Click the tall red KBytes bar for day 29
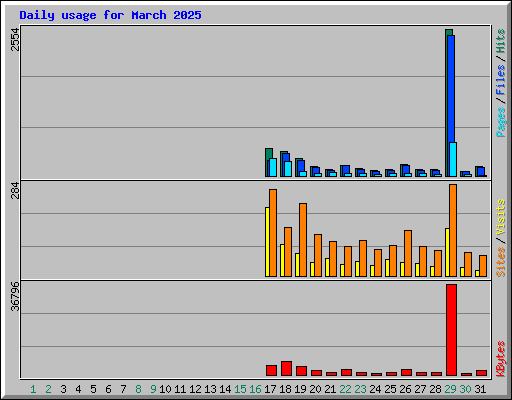Screen dimensions: 512x400 tap(451, 330)
